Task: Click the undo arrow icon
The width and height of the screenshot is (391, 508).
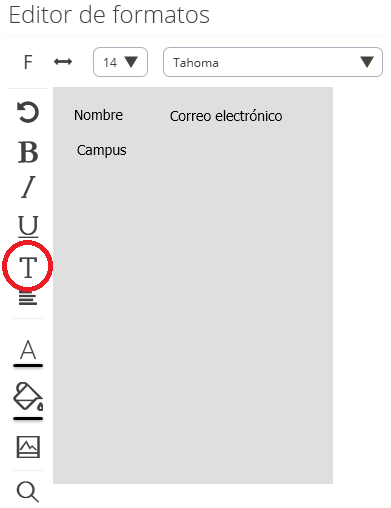Action: click(28, 112)
